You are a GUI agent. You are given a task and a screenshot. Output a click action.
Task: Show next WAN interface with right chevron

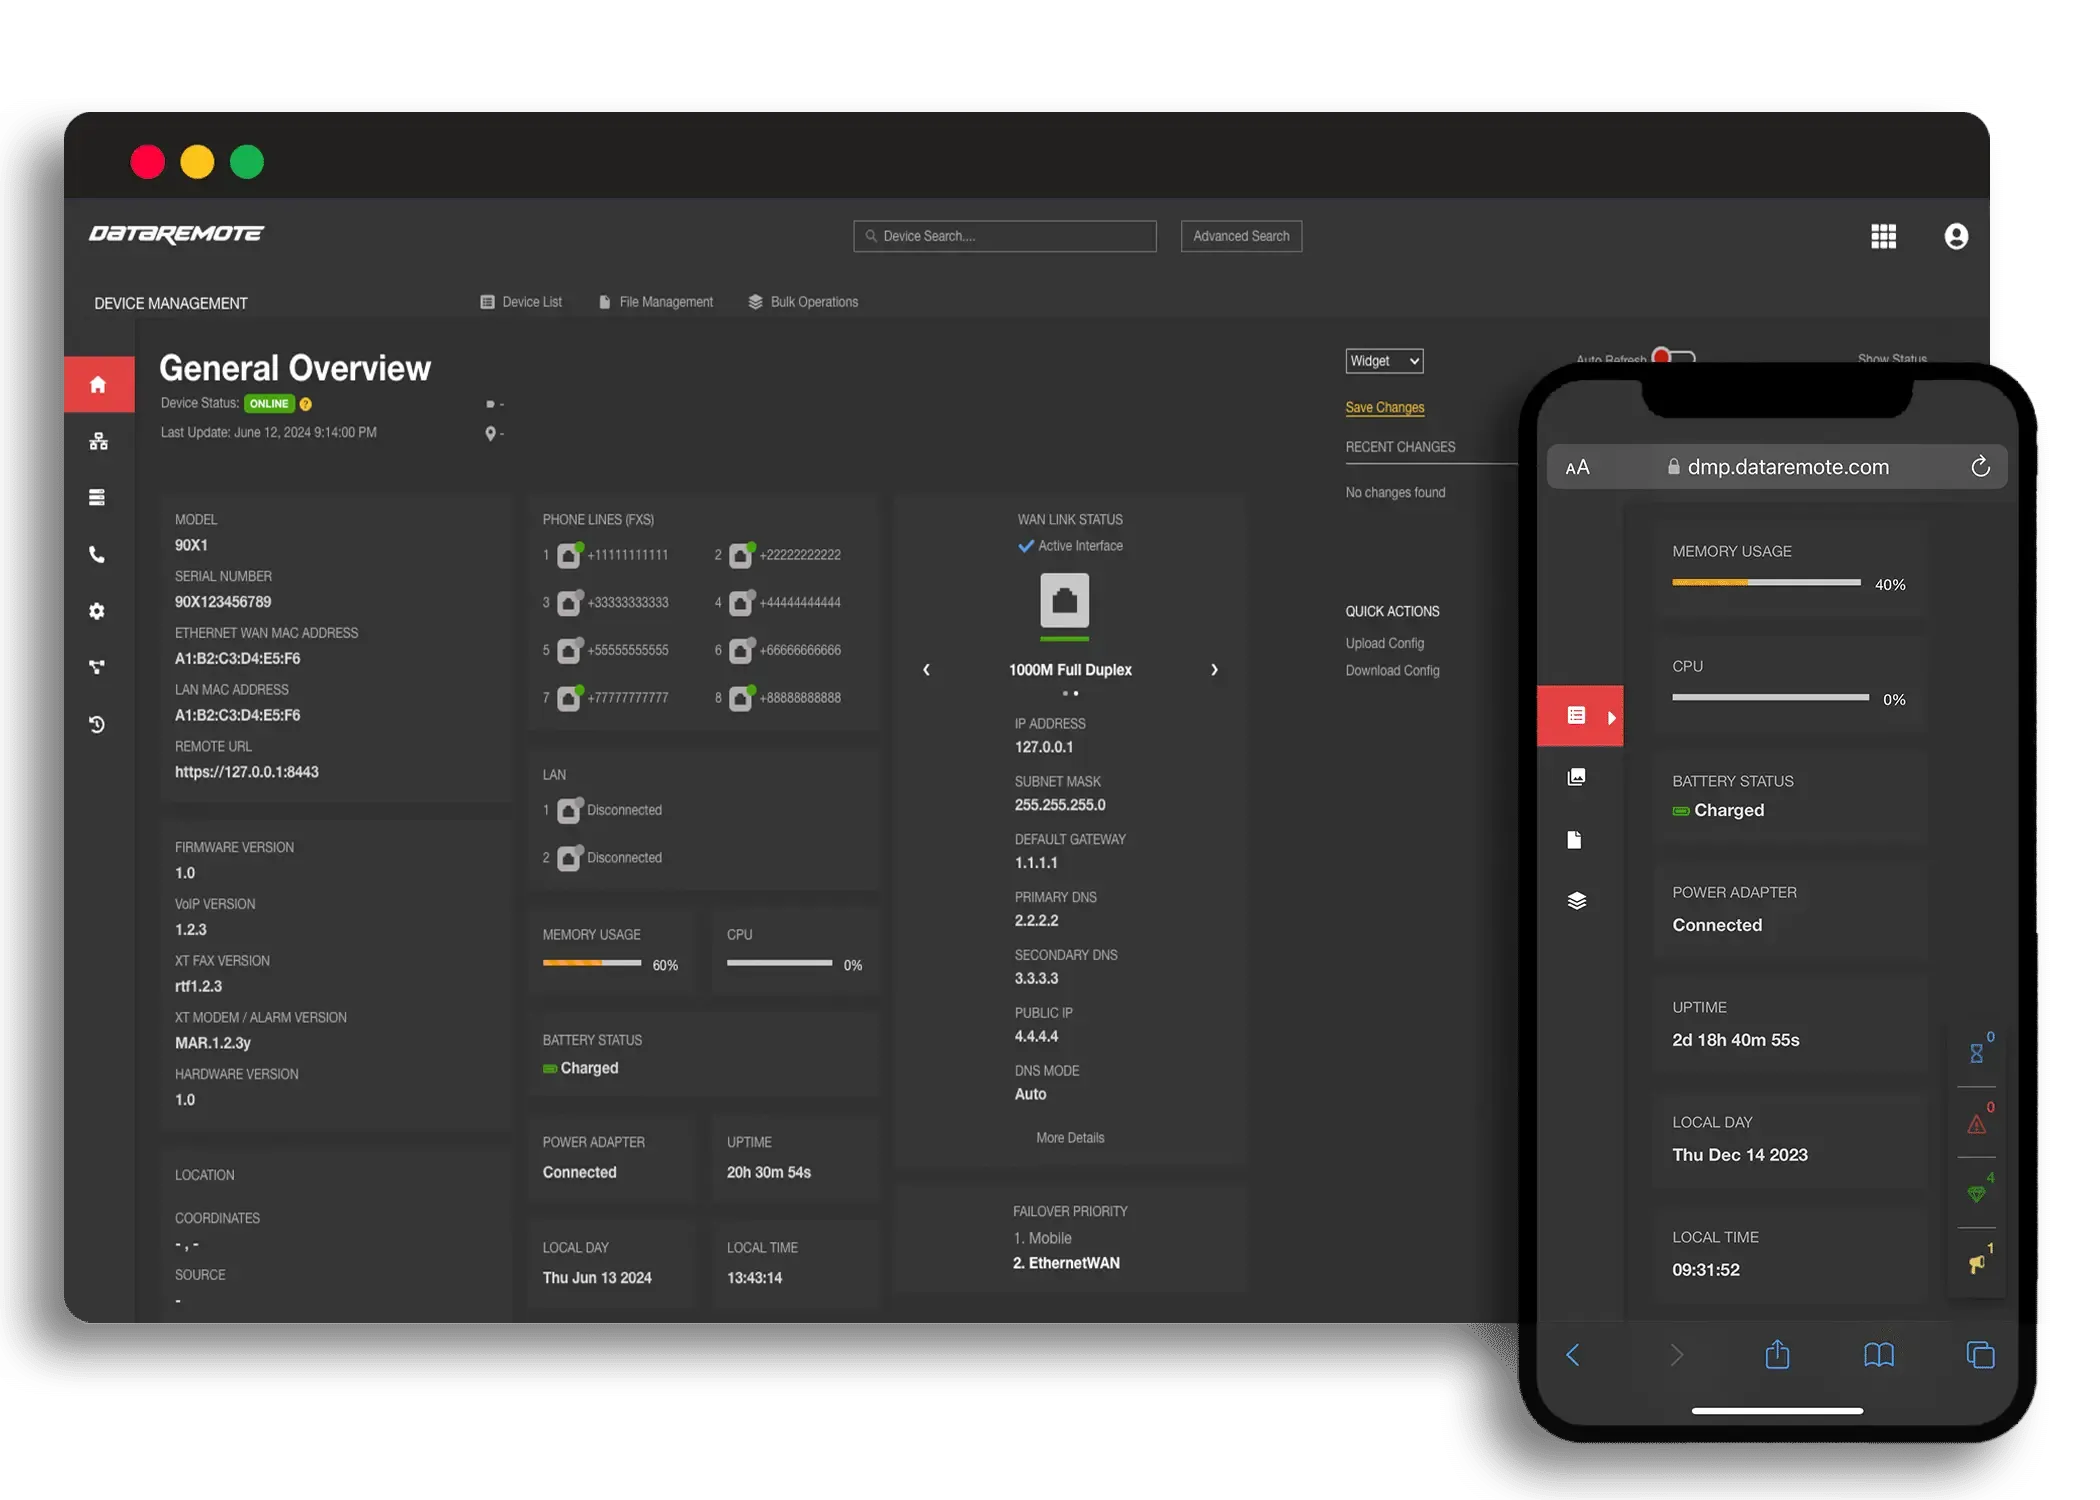1214,670
